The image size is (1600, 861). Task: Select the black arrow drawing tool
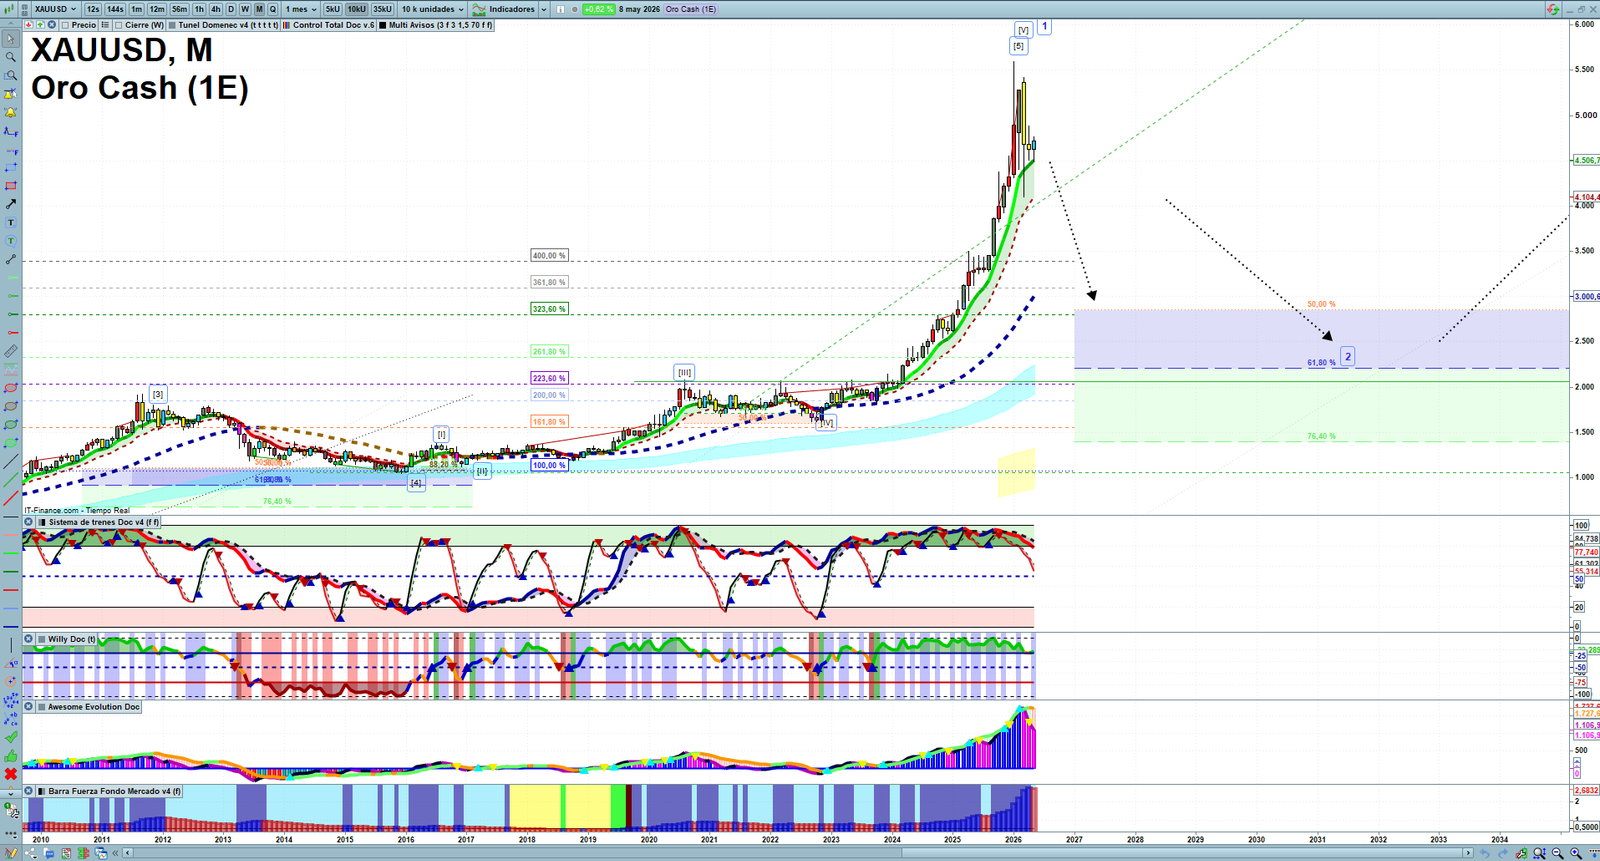[11, 204]
